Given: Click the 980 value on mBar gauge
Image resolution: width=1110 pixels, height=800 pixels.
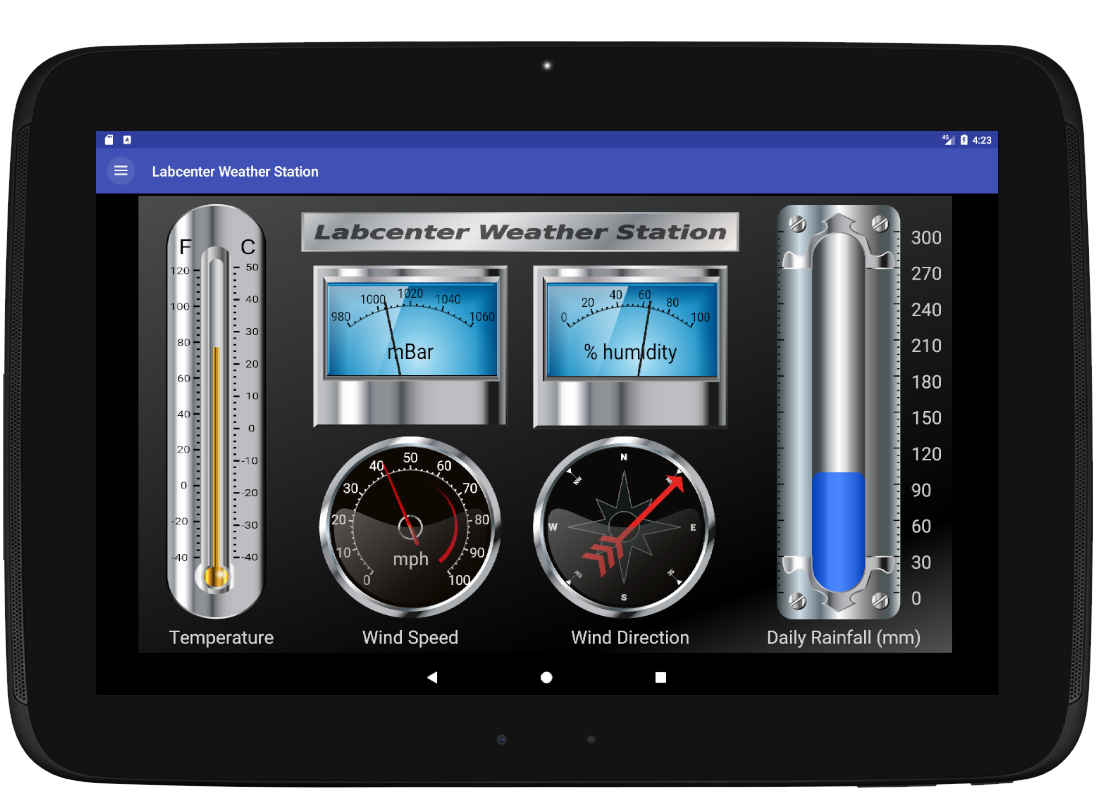Looking at the screenshot, I should coord(341,317).
